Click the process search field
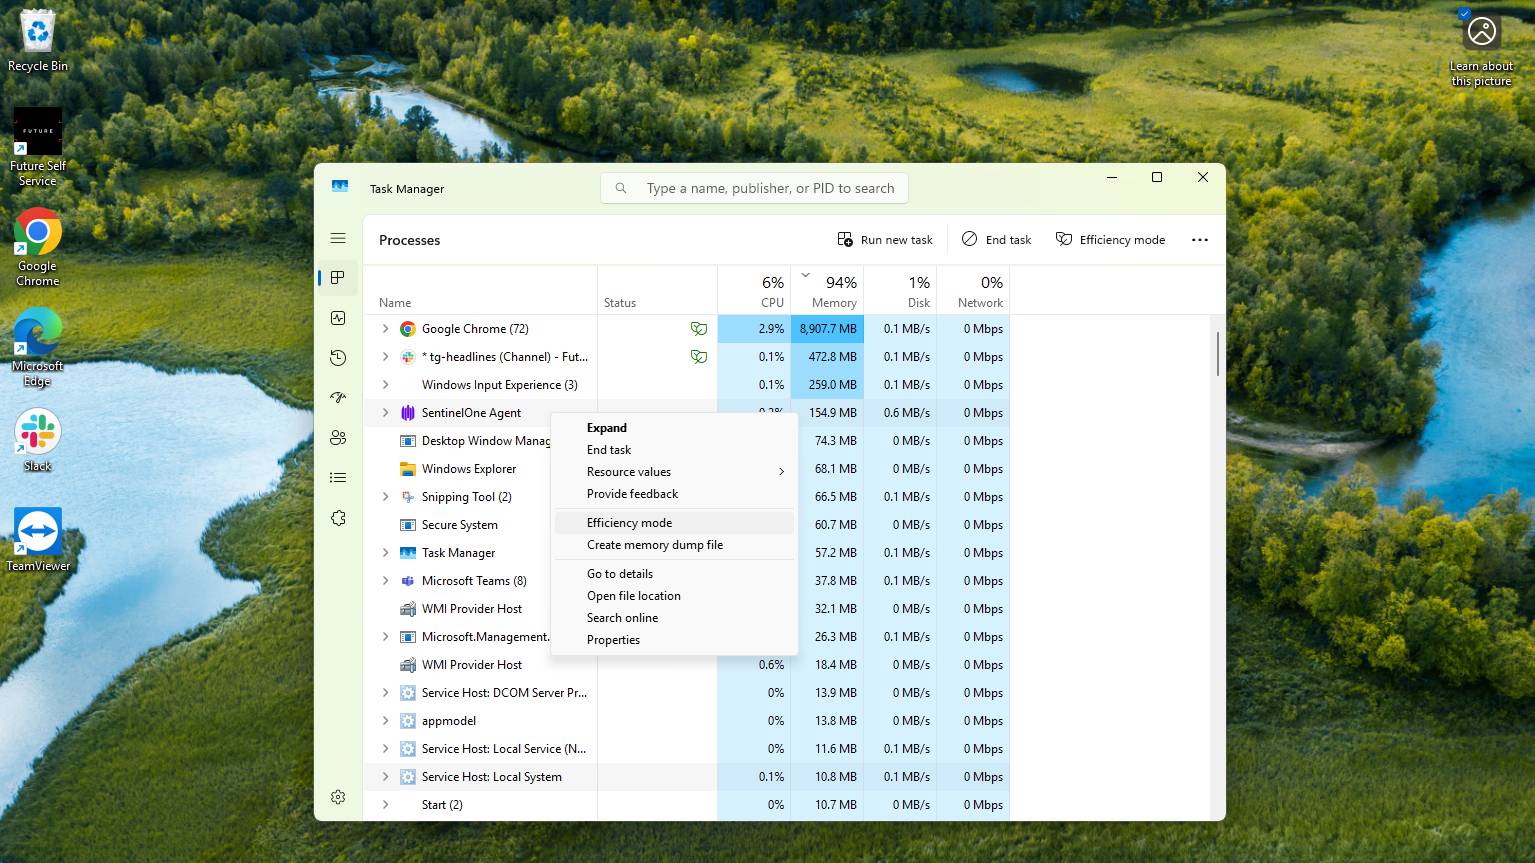 tap(753, 187)
